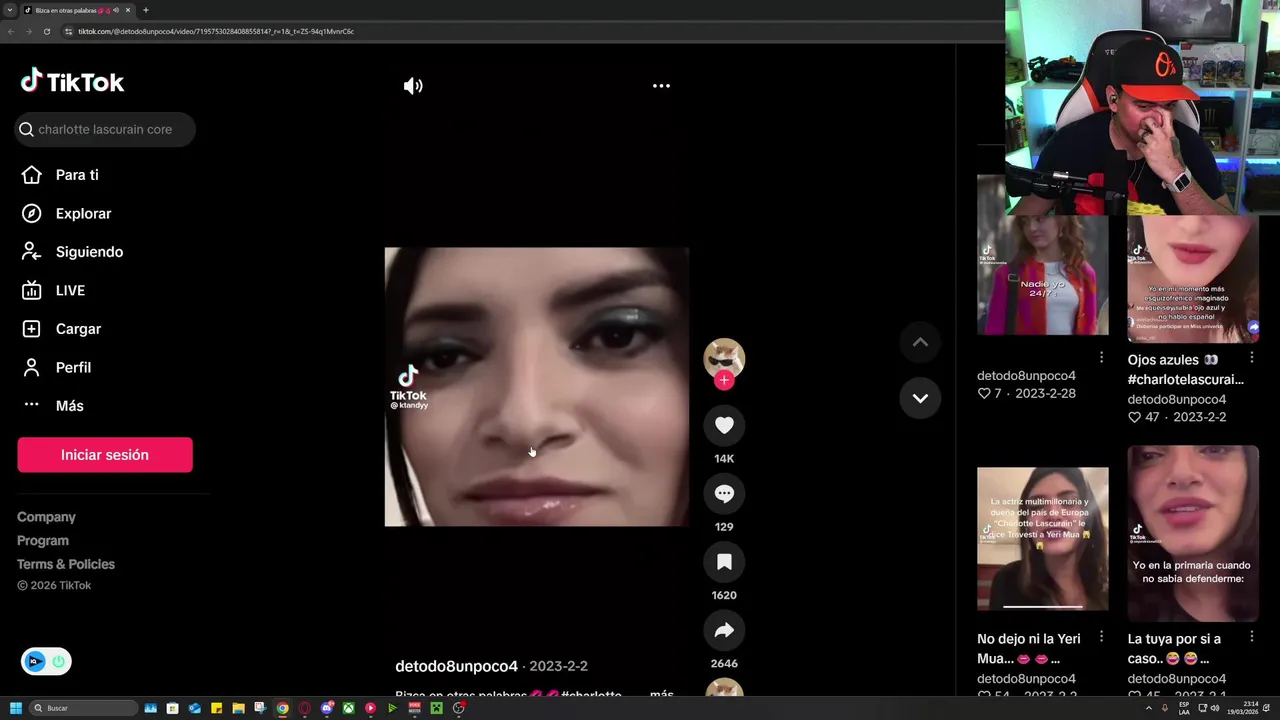Screen dimensions: 1280x720
Task: Toggle the floating power pill button
Action: (x=58, y=661)
